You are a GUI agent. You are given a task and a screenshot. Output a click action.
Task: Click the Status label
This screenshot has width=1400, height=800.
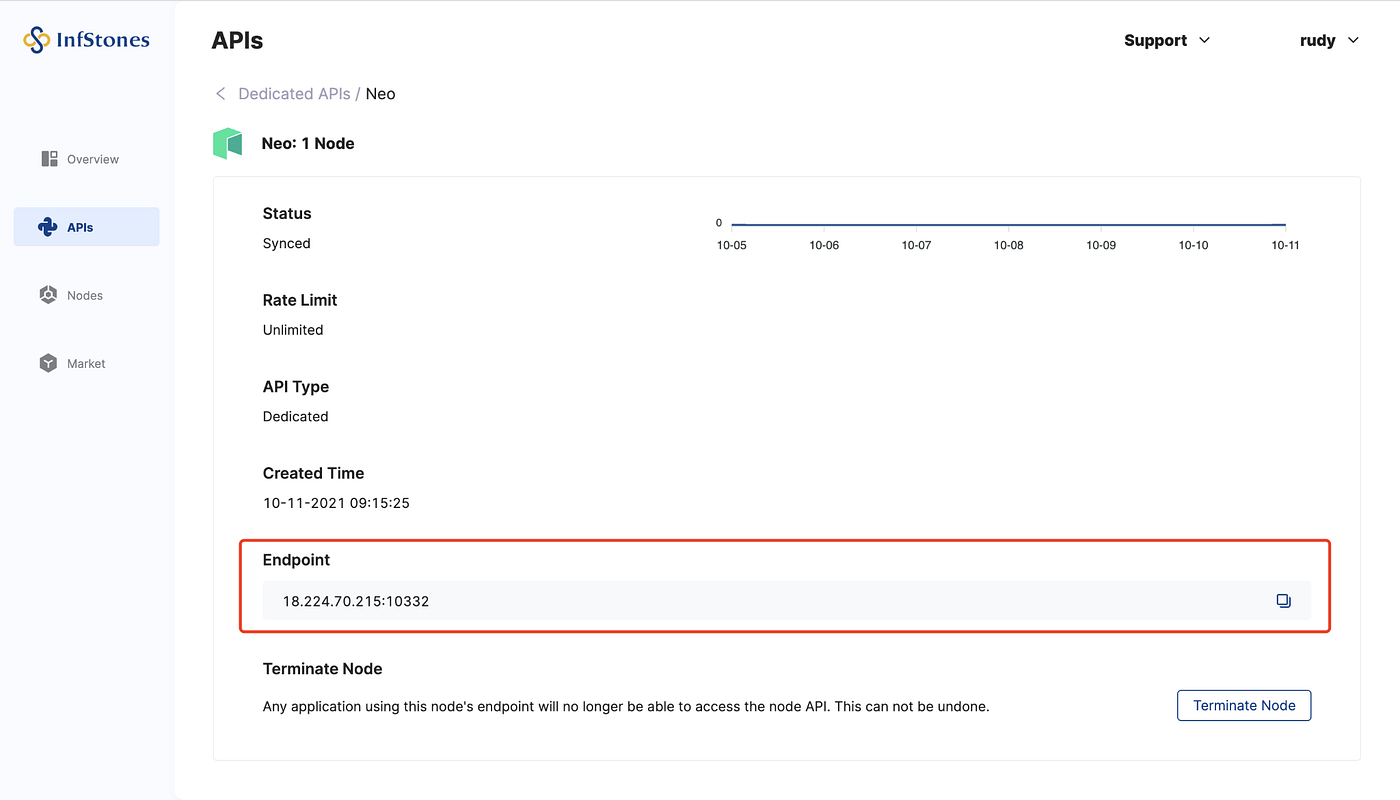pyautogui.click(x=287, y=213)
